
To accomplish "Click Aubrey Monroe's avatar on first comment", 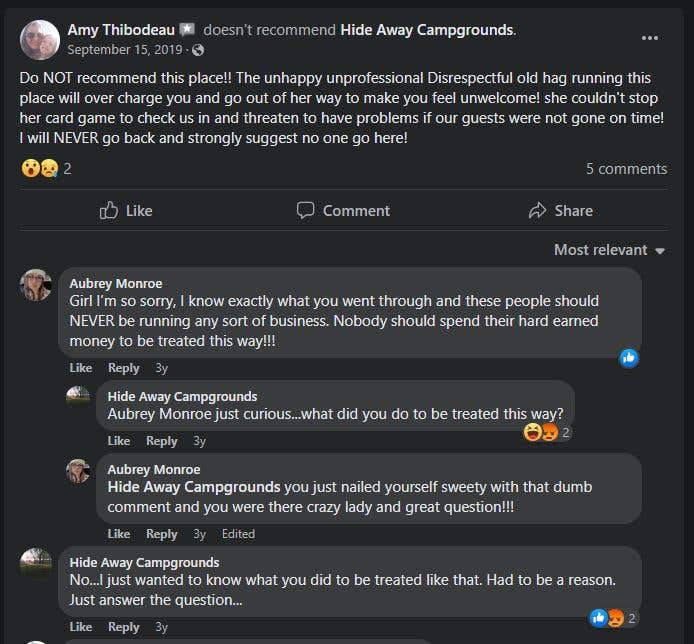I will (36, 285).
